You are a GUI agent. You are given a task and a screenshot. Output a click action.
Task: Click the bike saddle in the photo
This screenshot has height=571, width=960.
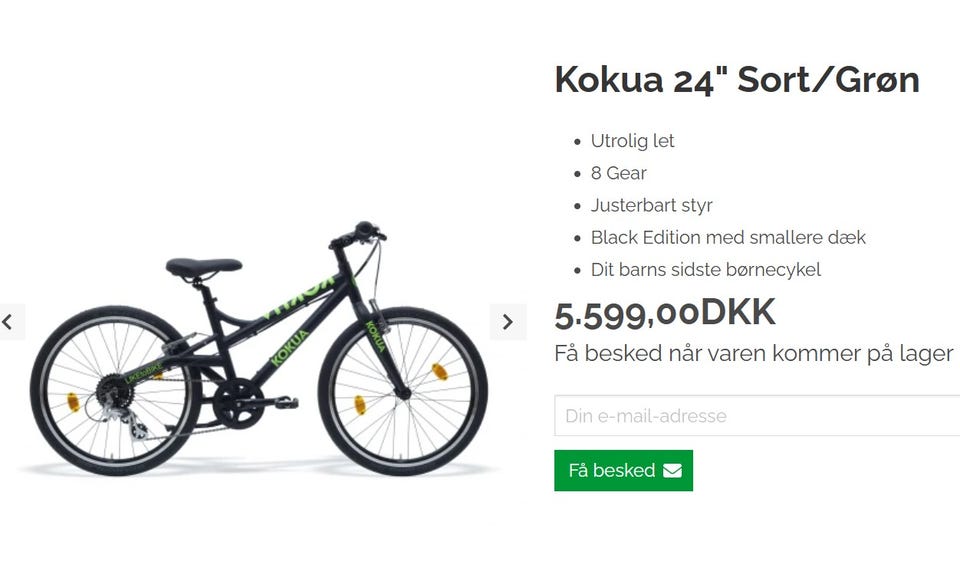(204, 267)
